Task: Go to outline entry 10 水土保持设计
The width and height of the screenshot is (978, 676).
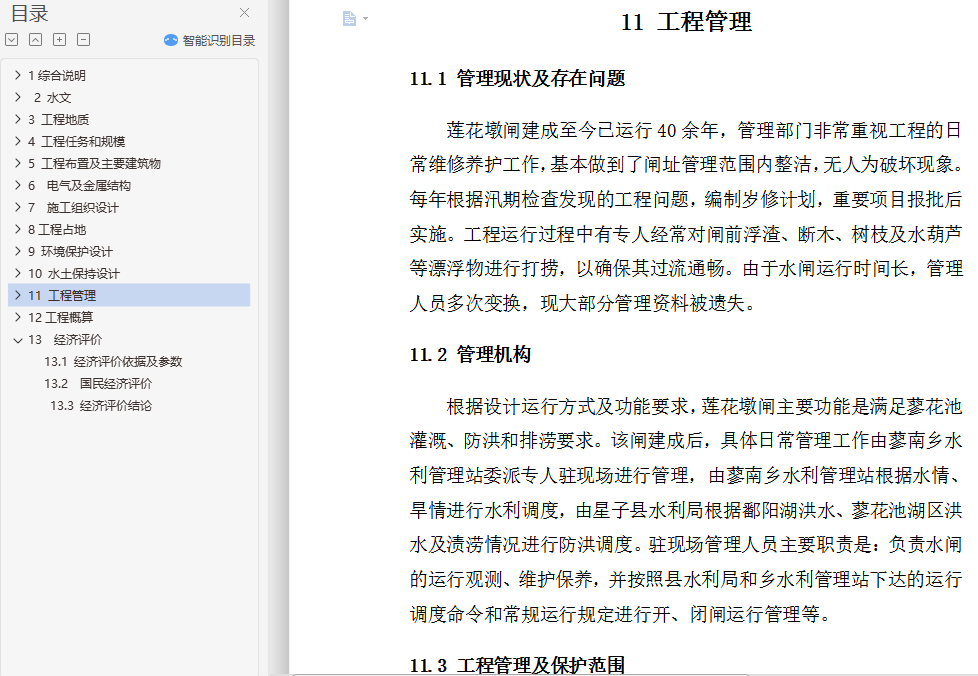Action: tap(74, 273)
